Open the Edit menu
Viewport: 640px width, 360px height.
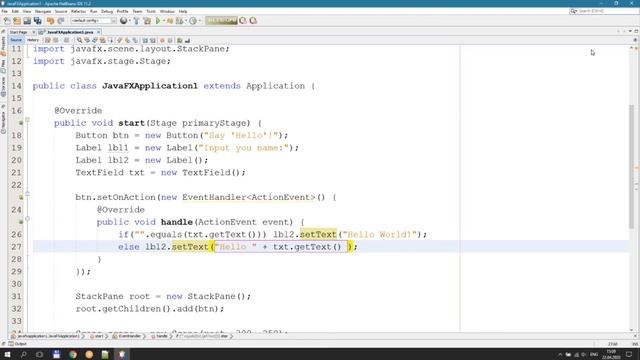15,11
